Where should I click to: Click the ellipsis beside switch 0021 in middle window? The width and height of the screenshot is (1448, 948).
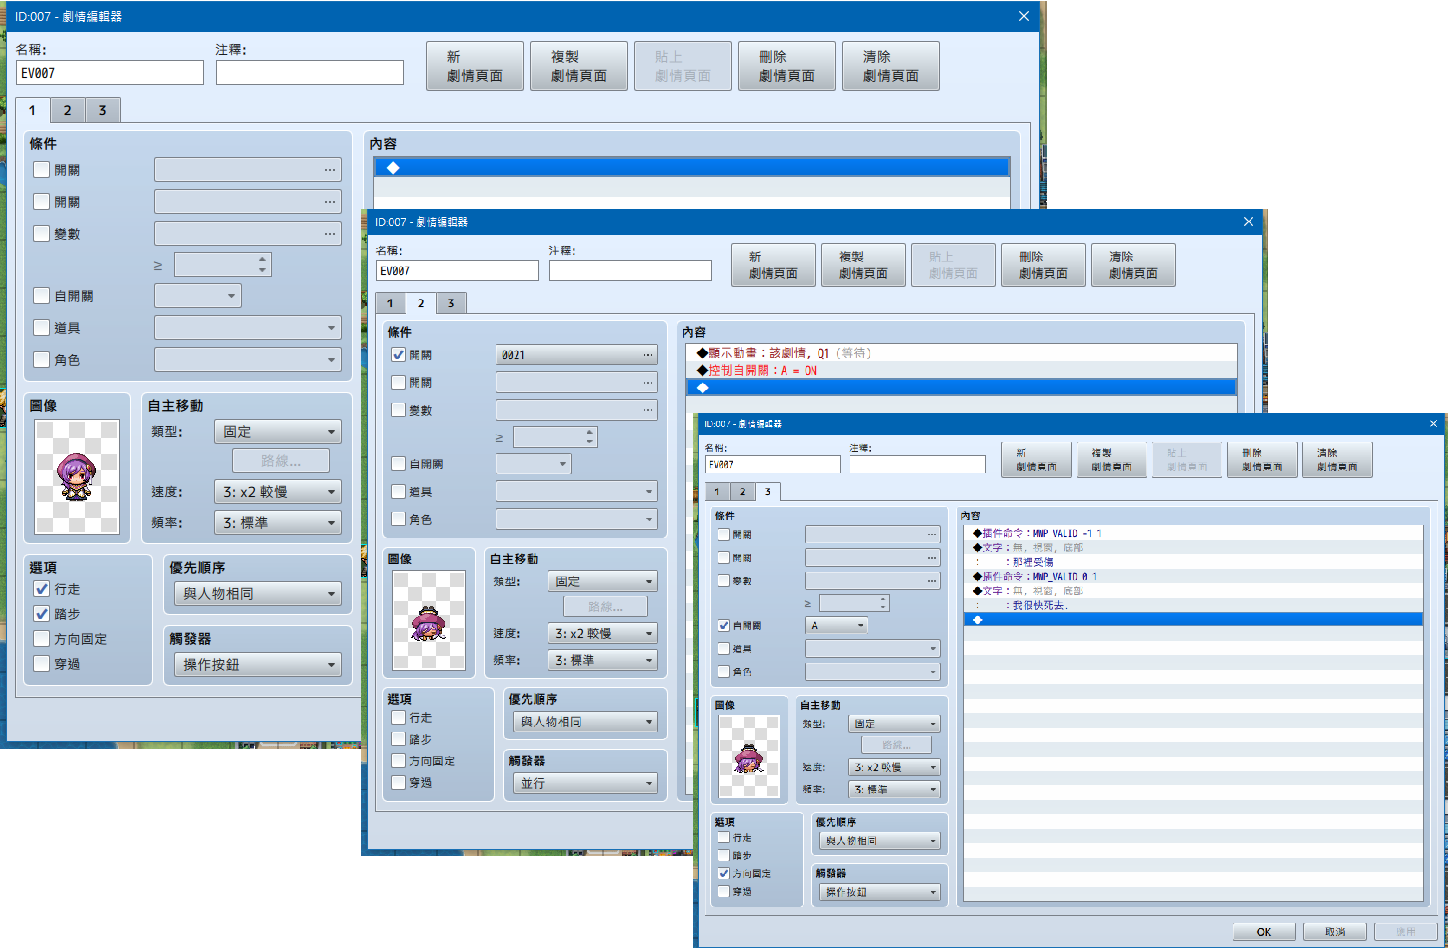point(648,355)
